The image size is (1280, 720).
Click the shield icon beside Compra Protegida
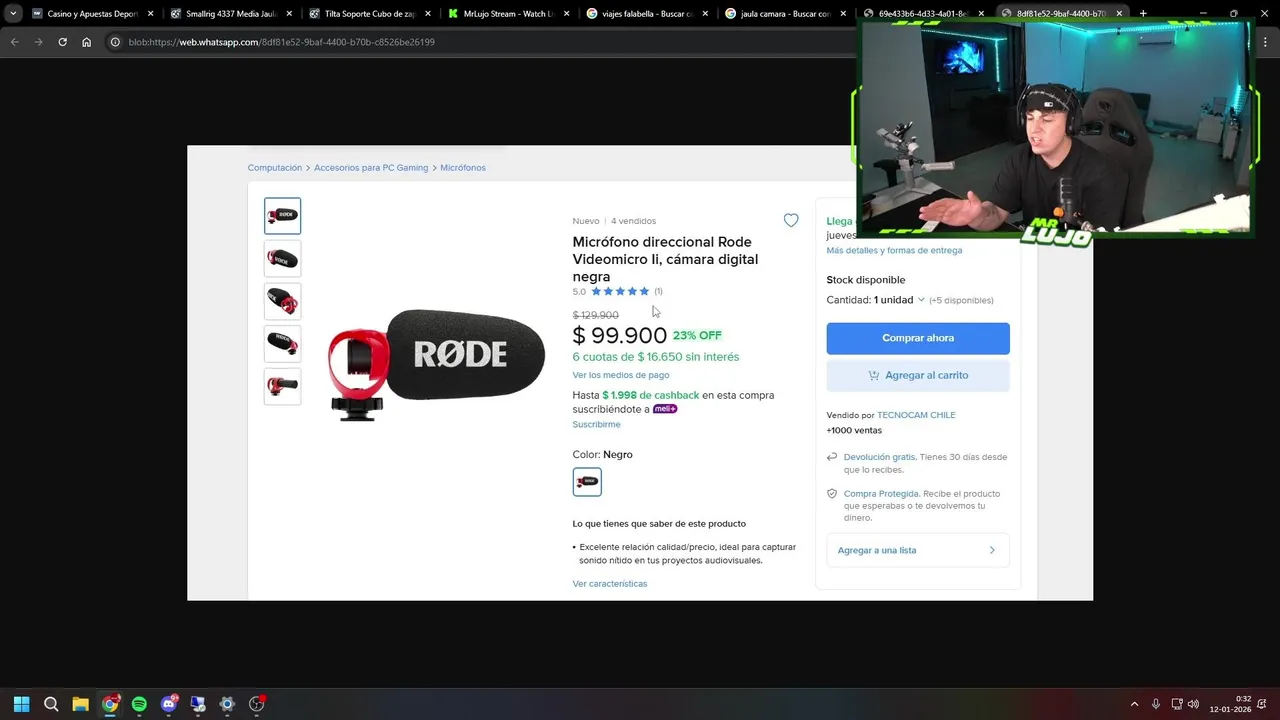point(832,494)
